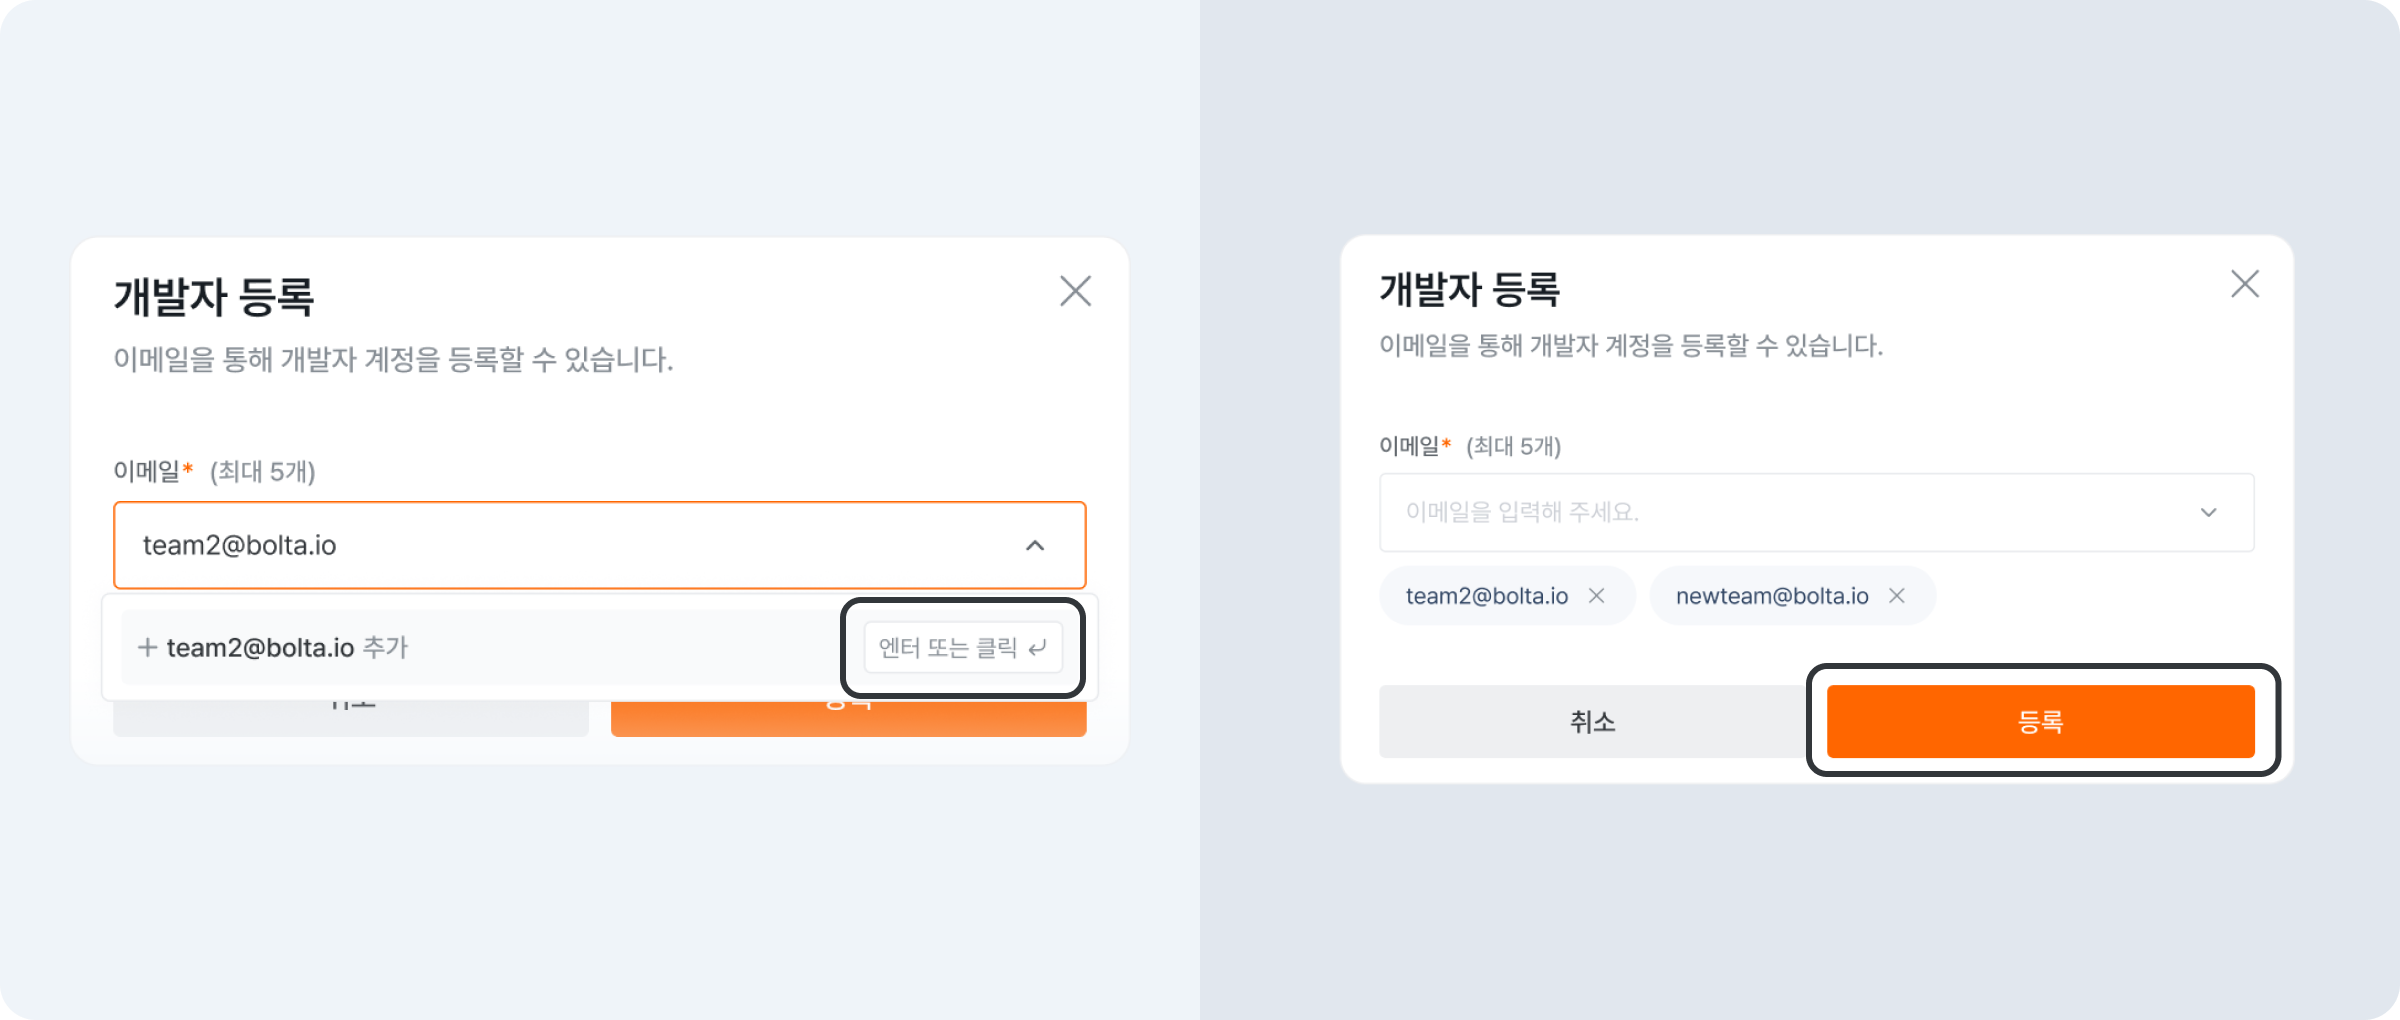This screenshot has width=2400, height=1020.
Task: Remove the team2@bolta.io email chip
Action: click(1597, 596)
